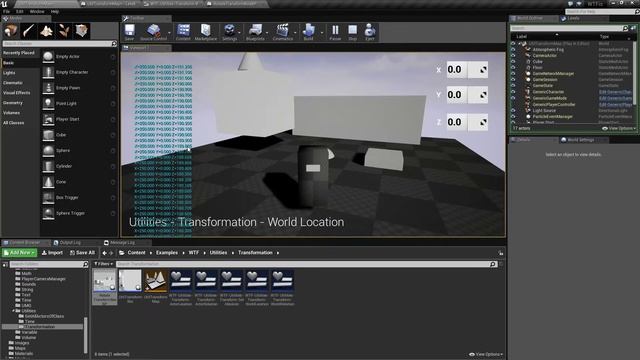
Task: Collapse the world root in World Outliner
Action: [x=519, y=43]
